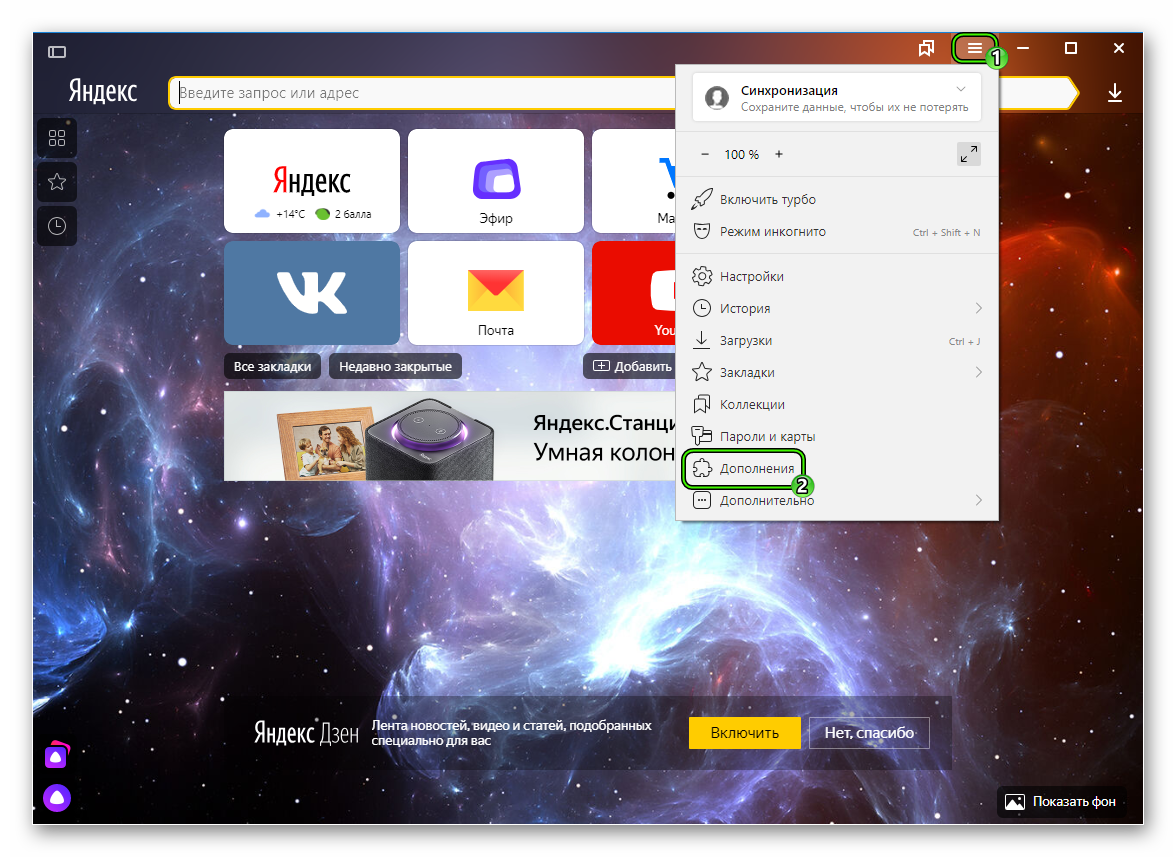Enable turbo mode in menu
Image resolution: width=1176 pixels, height=857 pixels.
coord(768,200)
